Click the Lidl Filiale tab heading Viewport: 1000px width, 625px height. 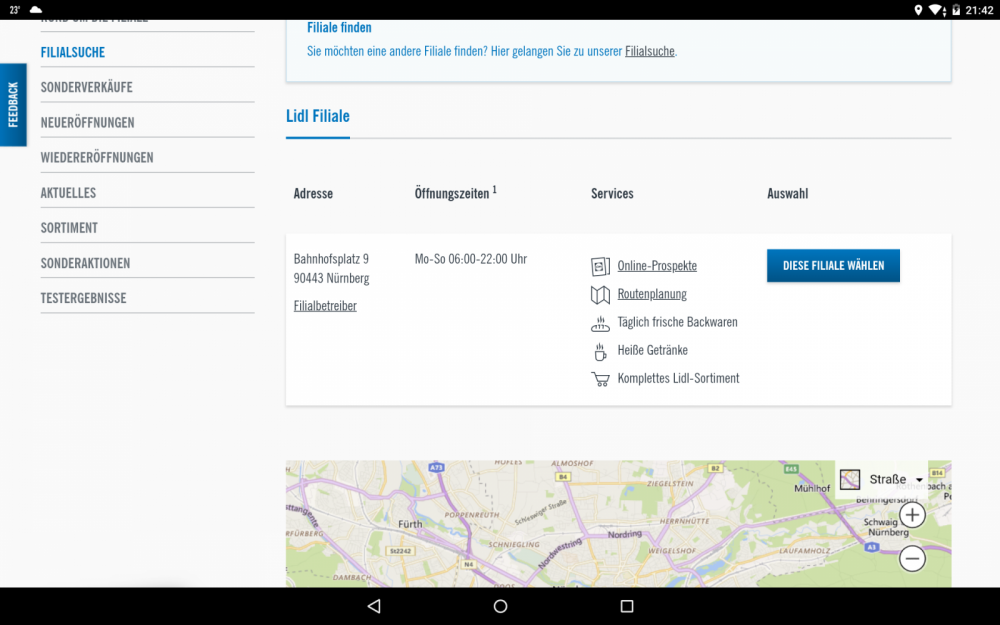(x=318, y=116)
